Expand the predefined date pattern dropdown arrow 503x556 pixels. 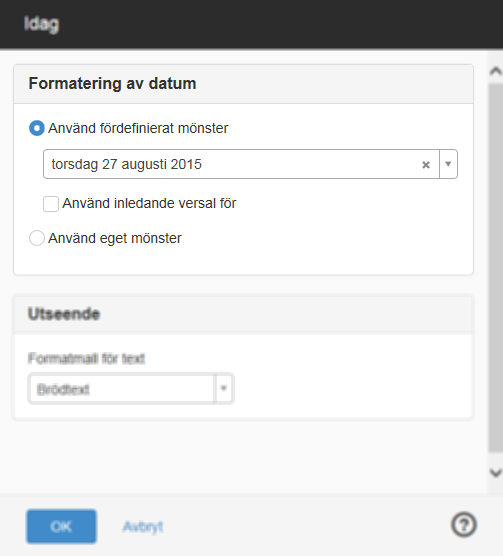(448, 164)
